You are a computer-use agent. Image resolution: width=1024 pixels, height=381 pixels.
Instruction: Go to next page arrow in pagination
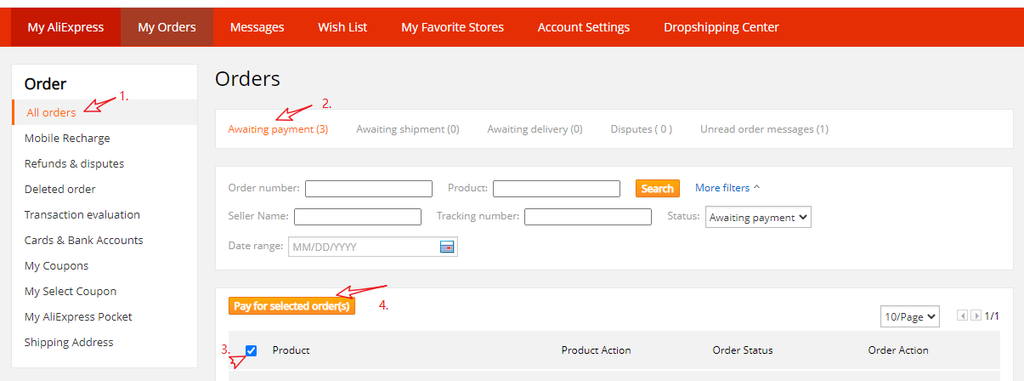click(x=976, y=316)
